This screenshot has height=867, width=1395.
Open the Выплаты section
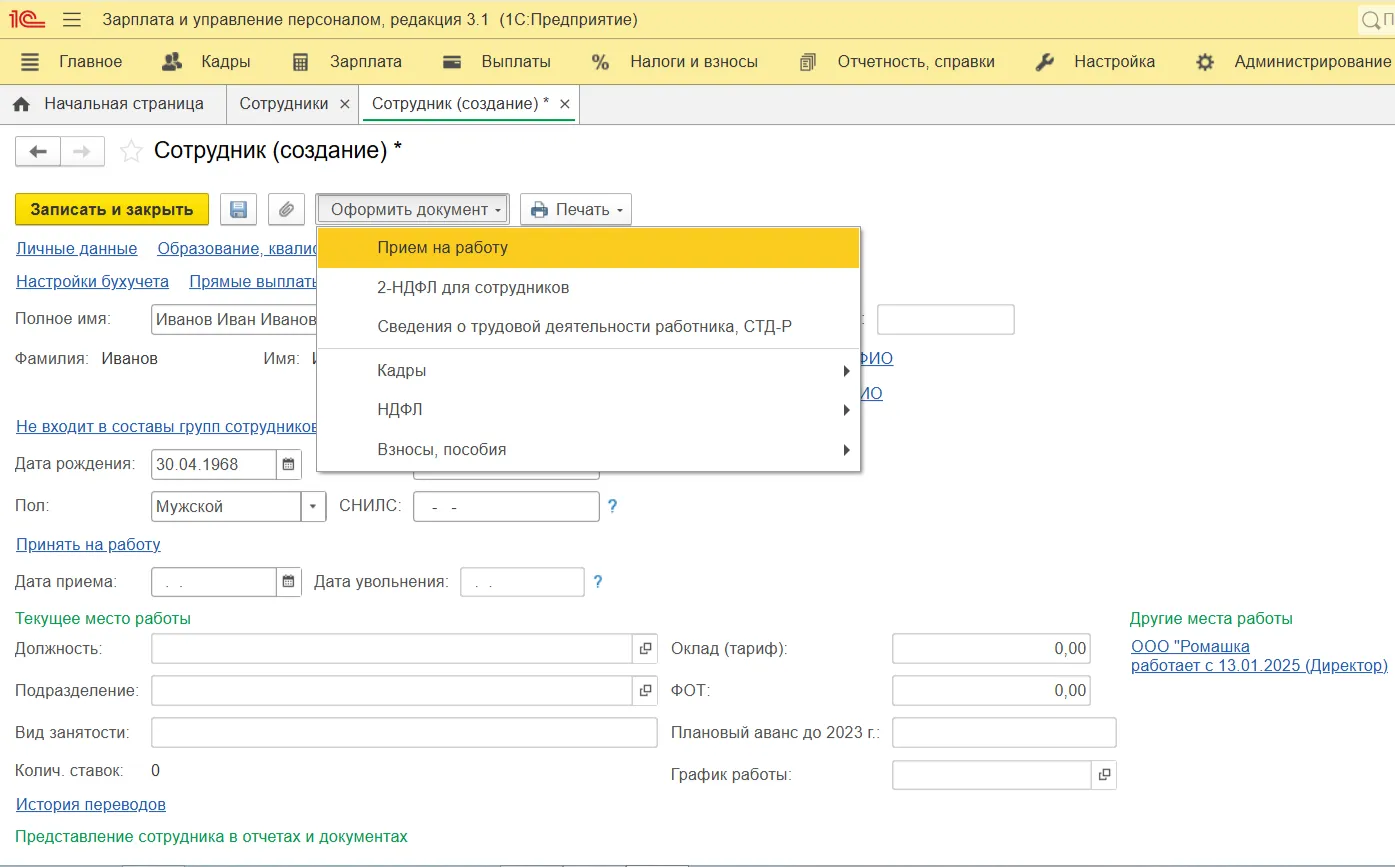pos(516,62)
